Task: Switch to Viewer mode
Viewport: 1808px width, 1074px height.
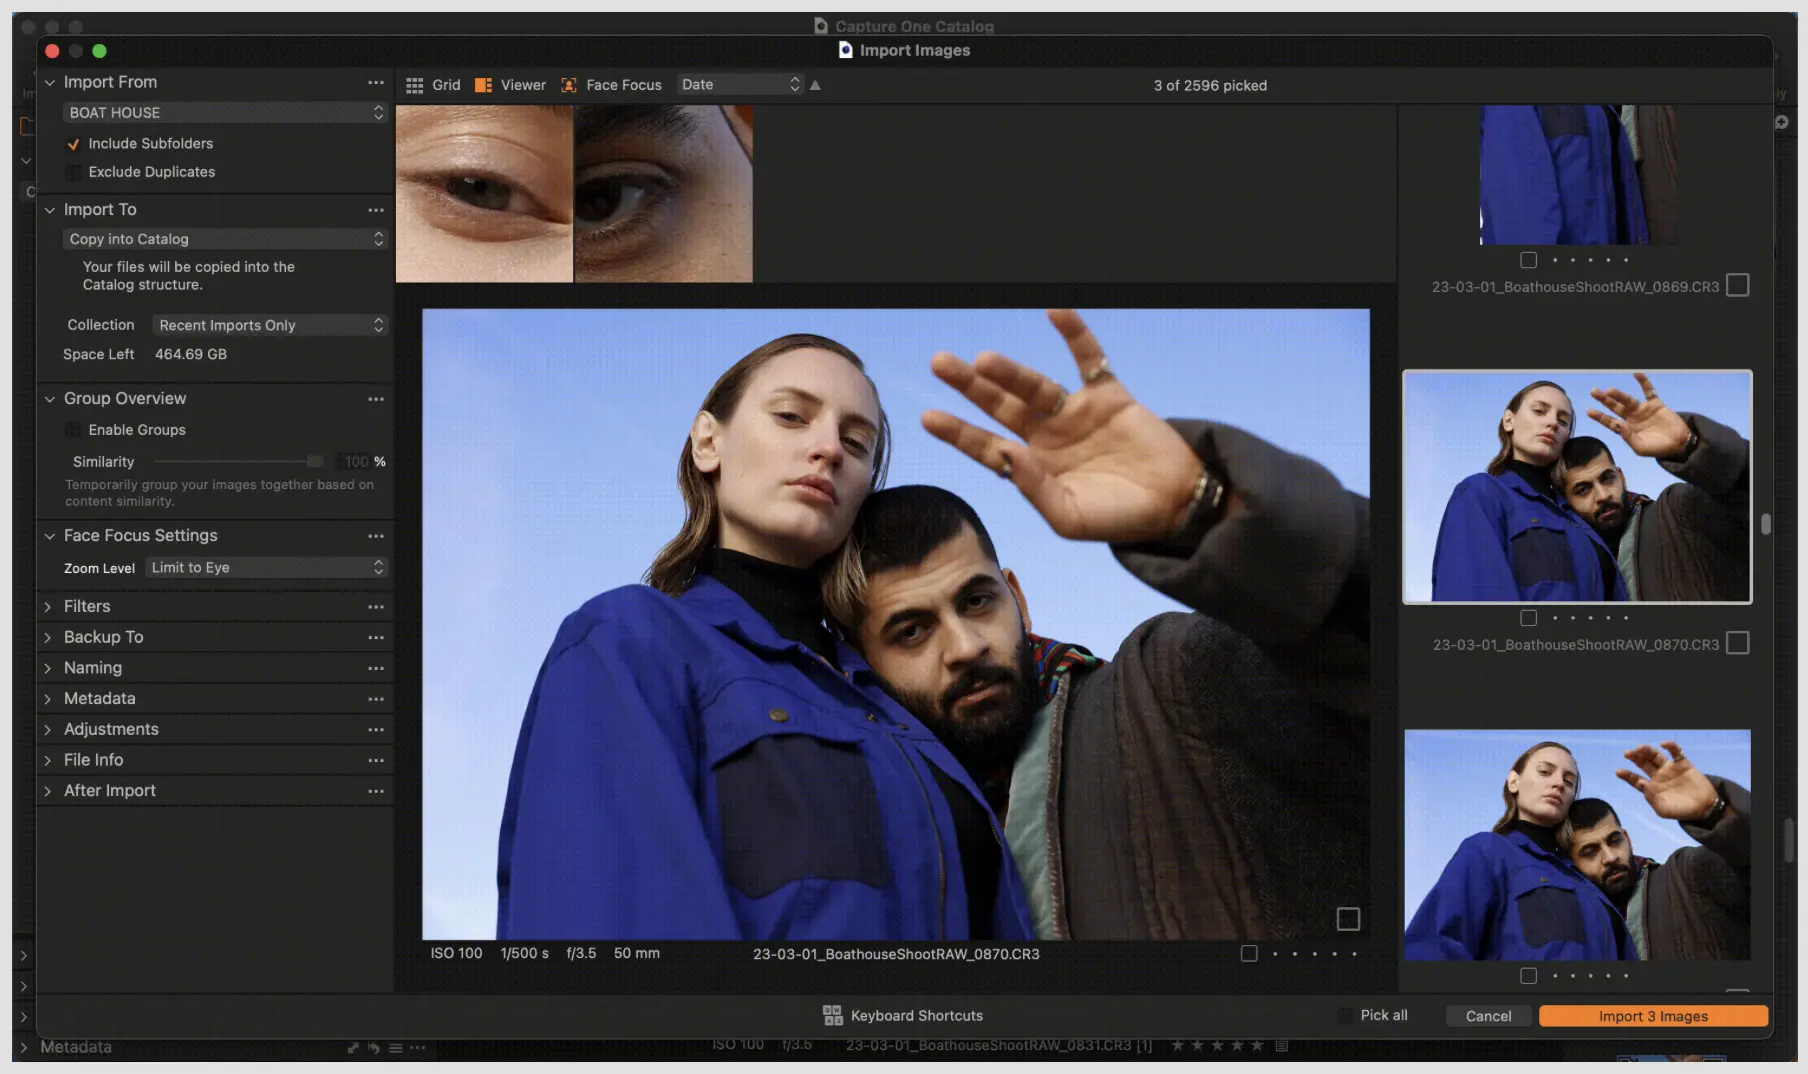Action: click(x=510, y=85)
